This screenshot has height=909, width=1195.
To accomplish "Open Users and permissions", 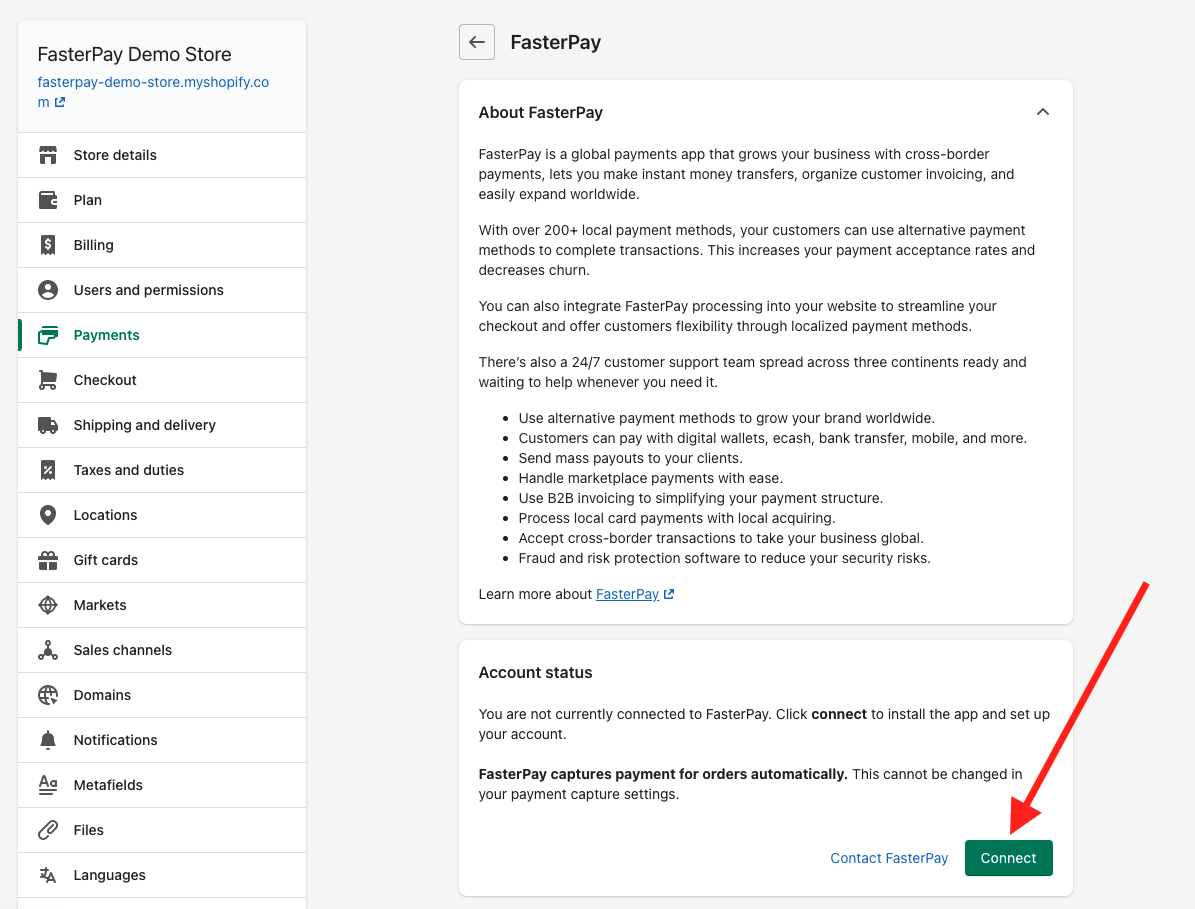I will coord(162,290).
